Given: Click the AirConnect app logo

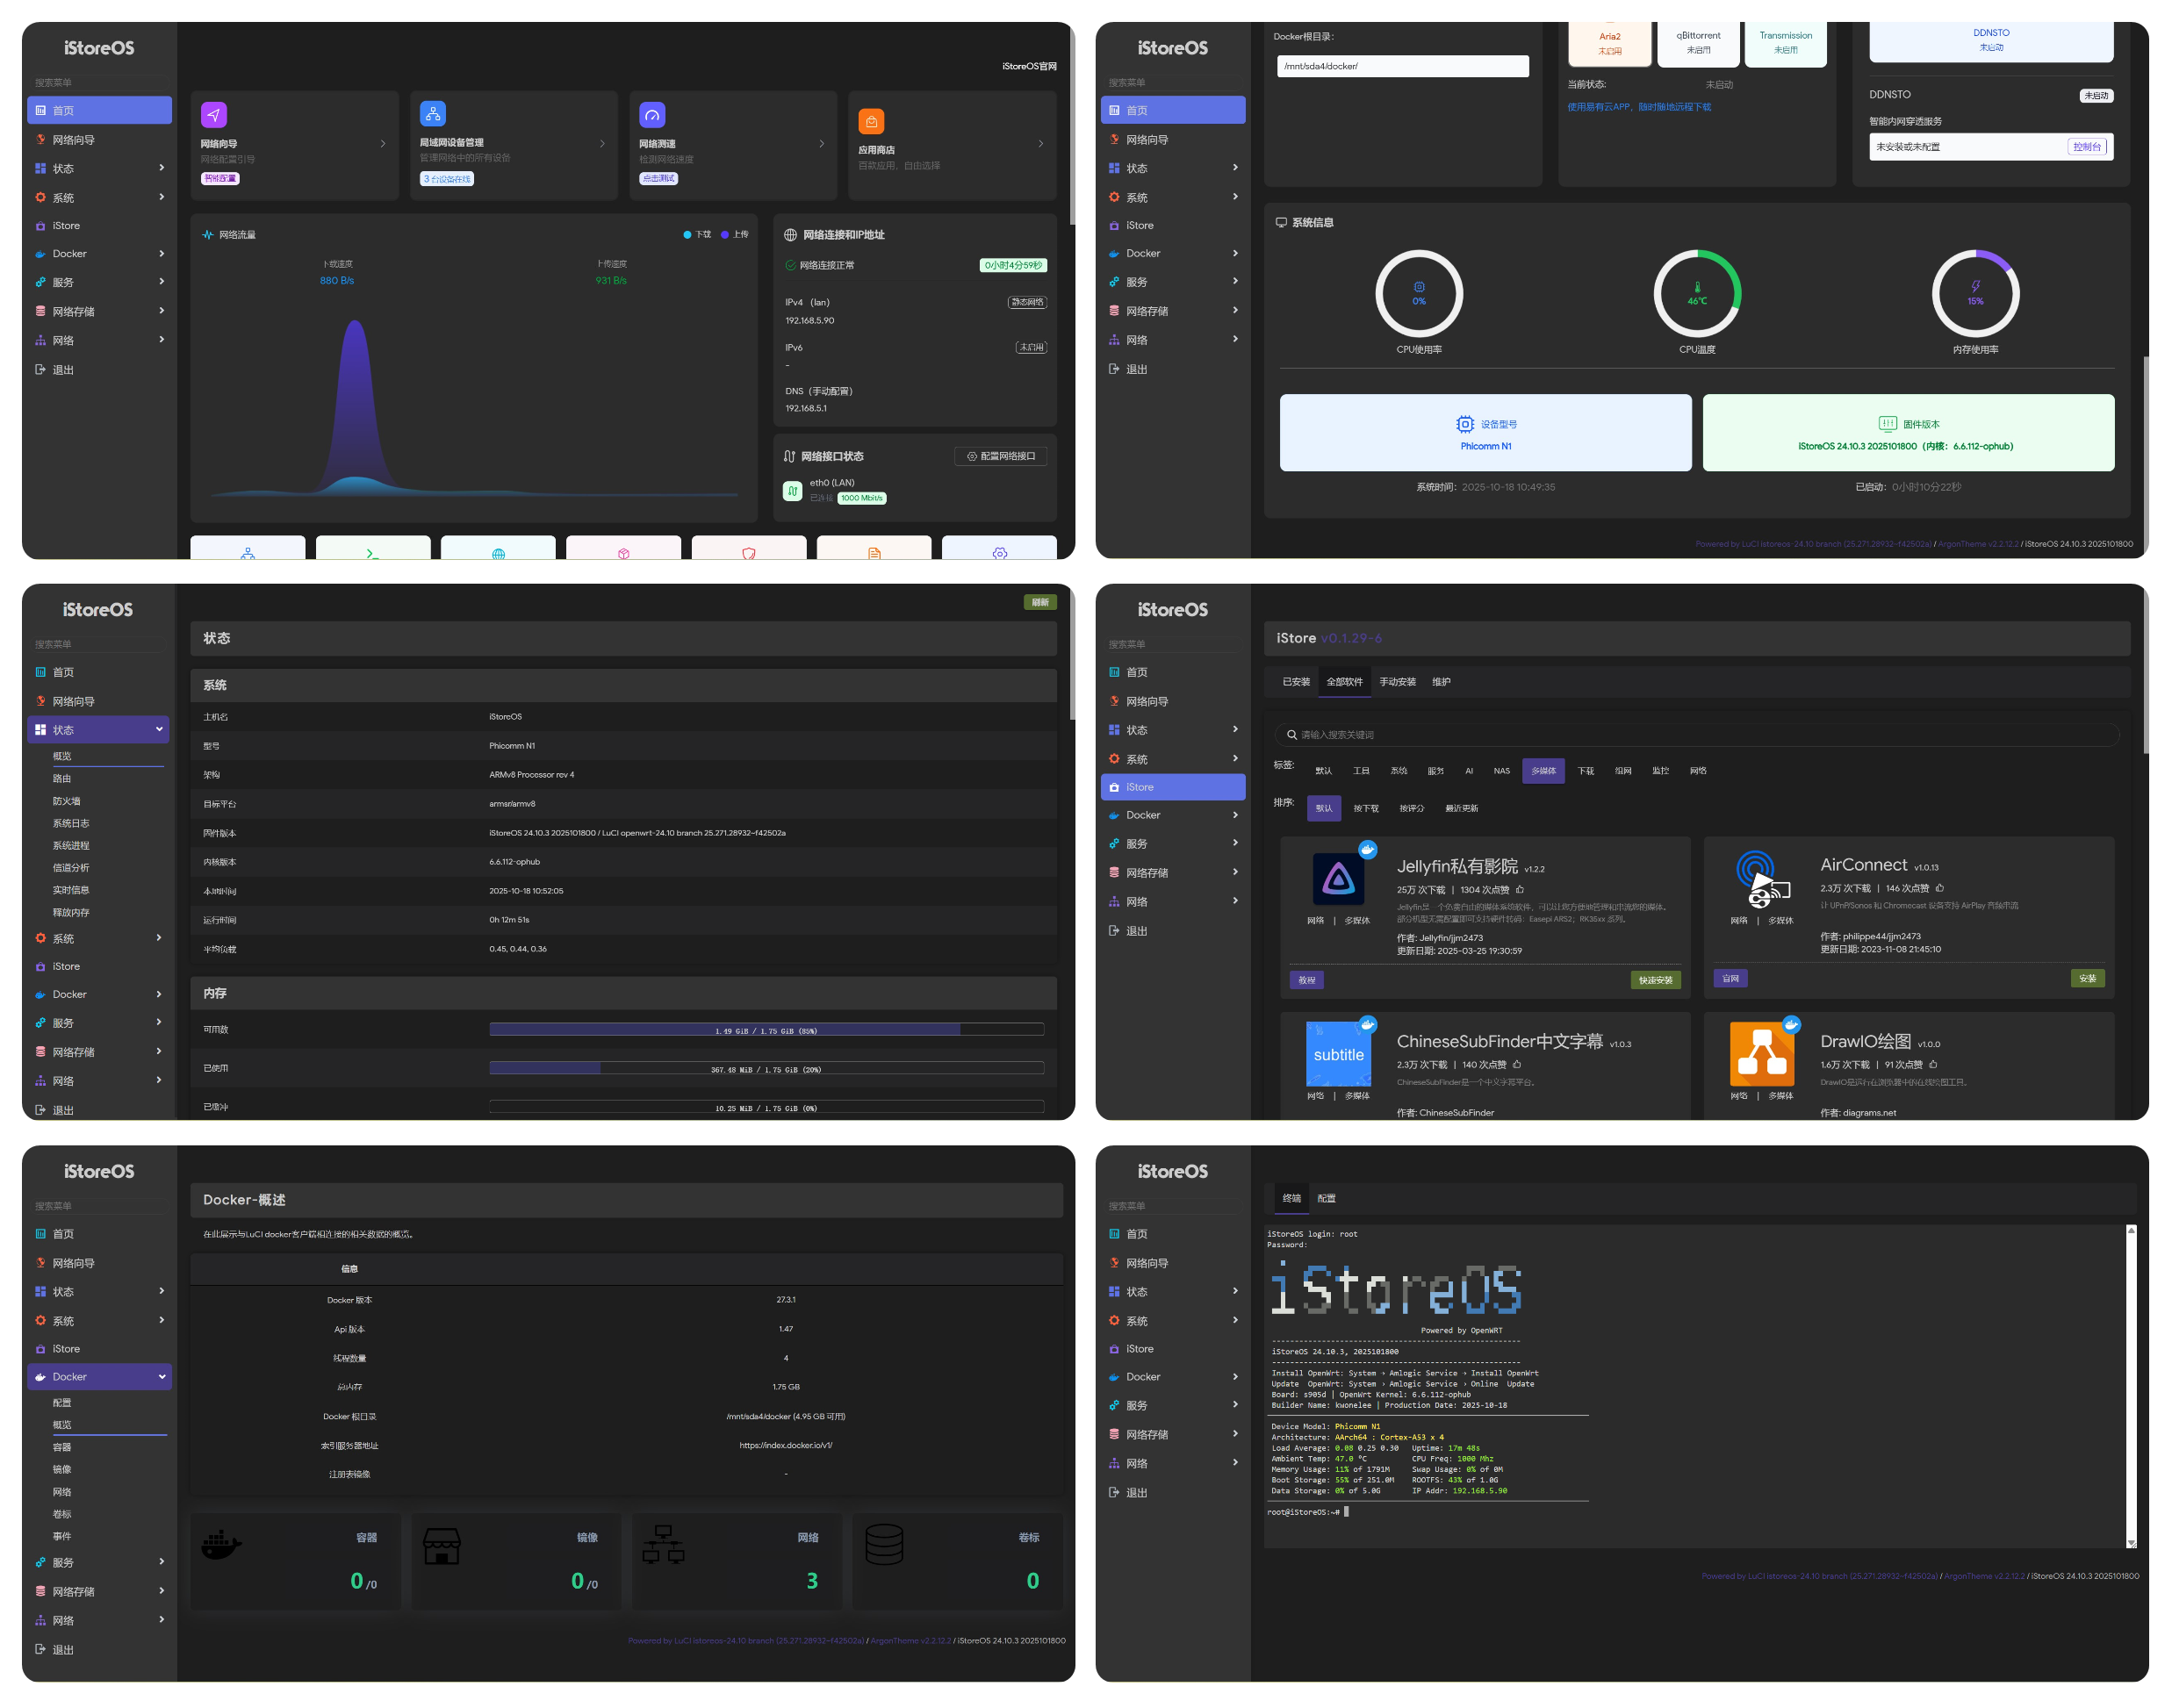Looking at the screenshot, I should click(1762, 877).
